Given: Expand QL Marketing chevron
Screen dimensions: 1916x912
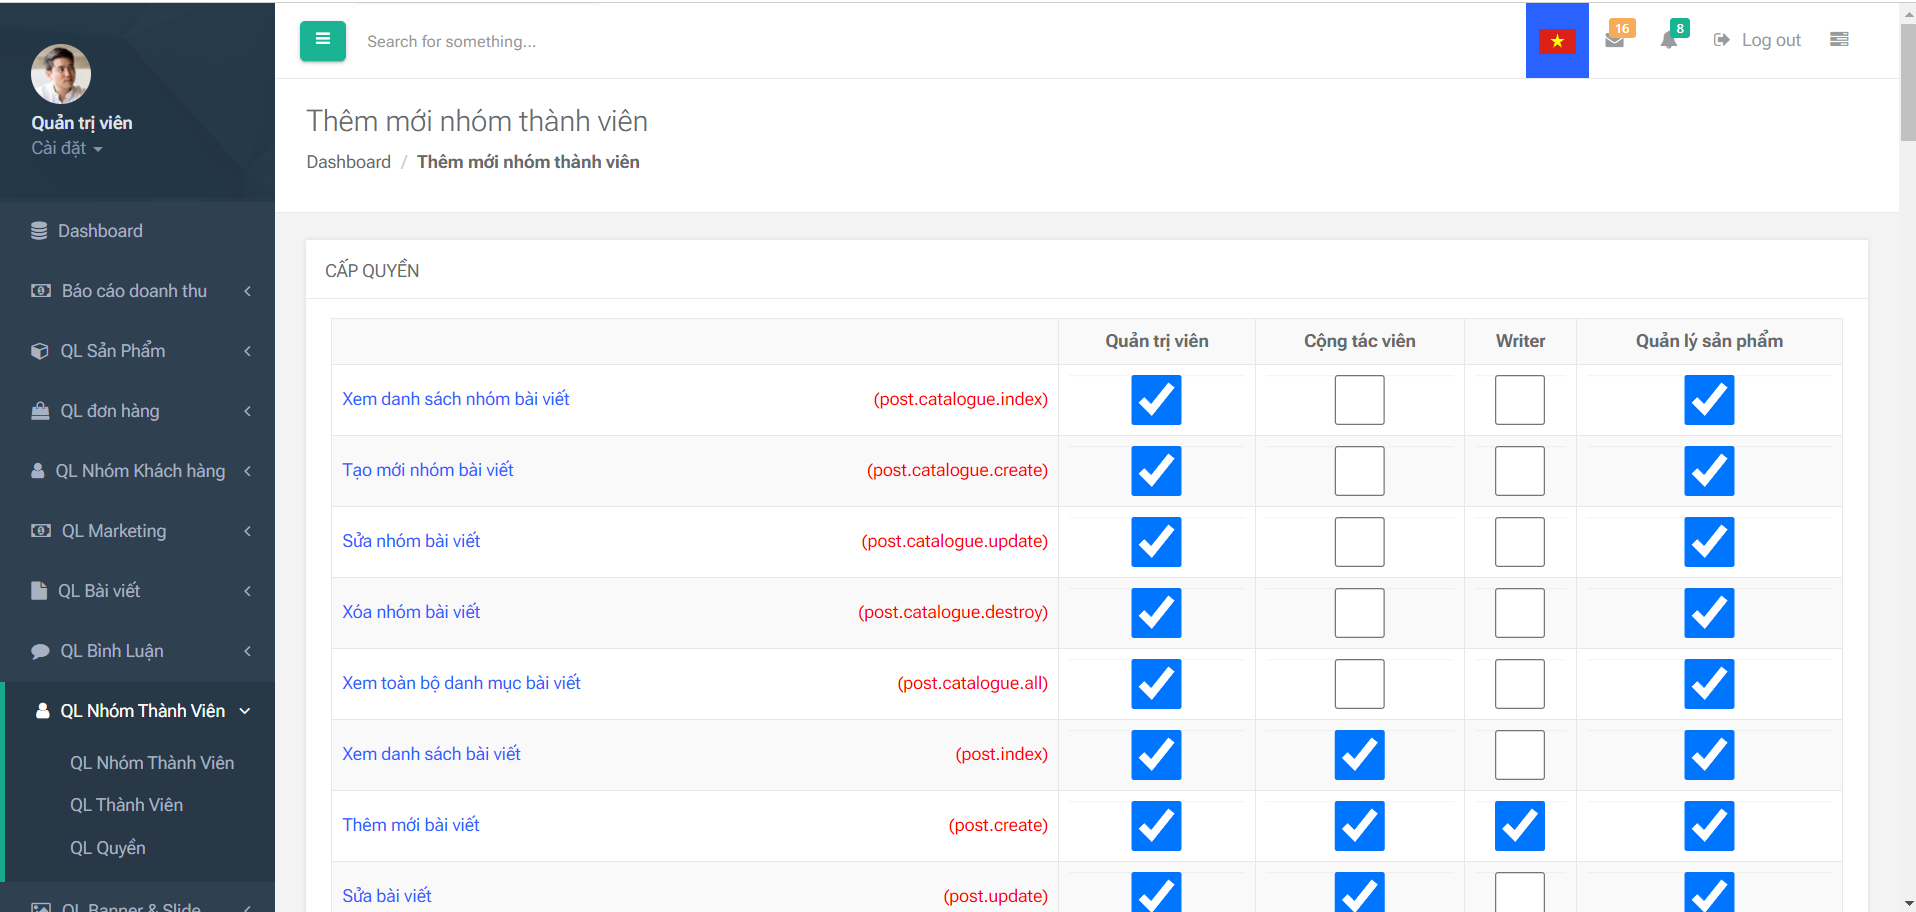Looking at the screenshot, I should [x=247, y=531].
